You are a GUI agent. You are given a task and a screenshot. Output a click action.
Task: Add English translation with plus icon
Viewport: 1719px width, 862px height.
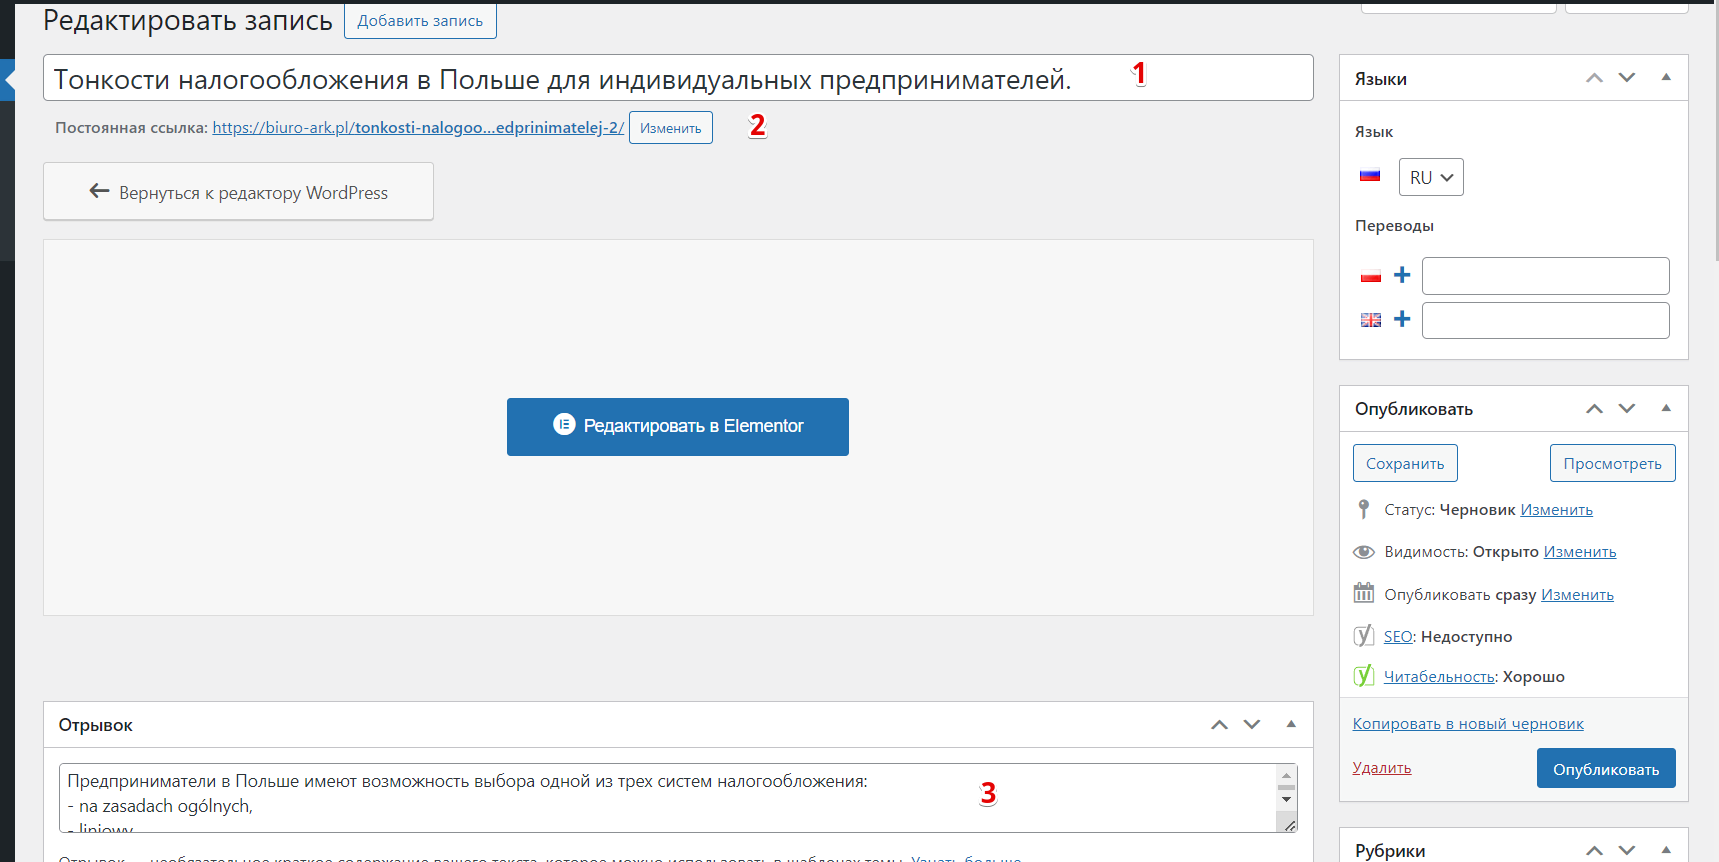tap(1402, 319)
